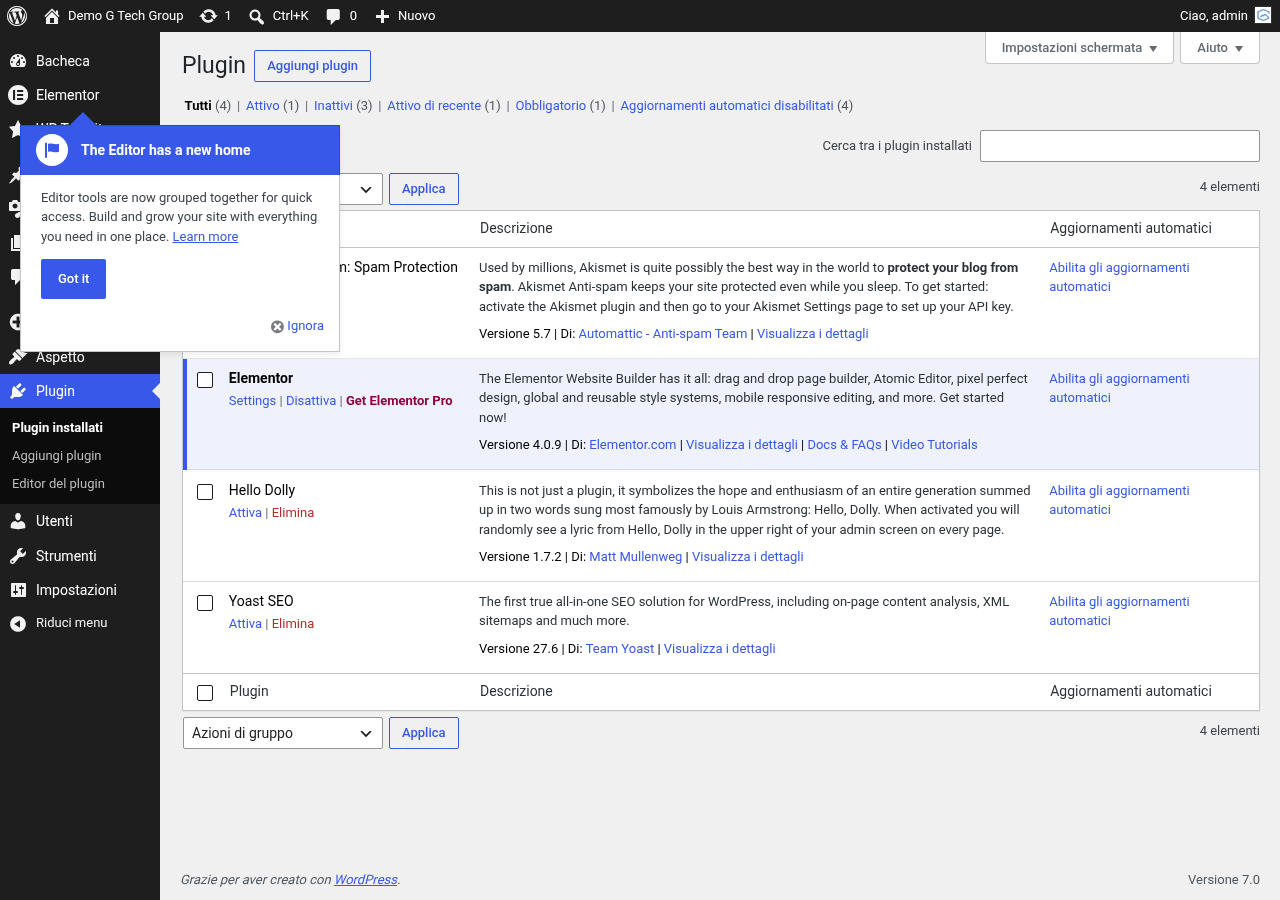Click the home icon for Demo G Tech Group
The image size is (1280, 900).
coord(52,16)
